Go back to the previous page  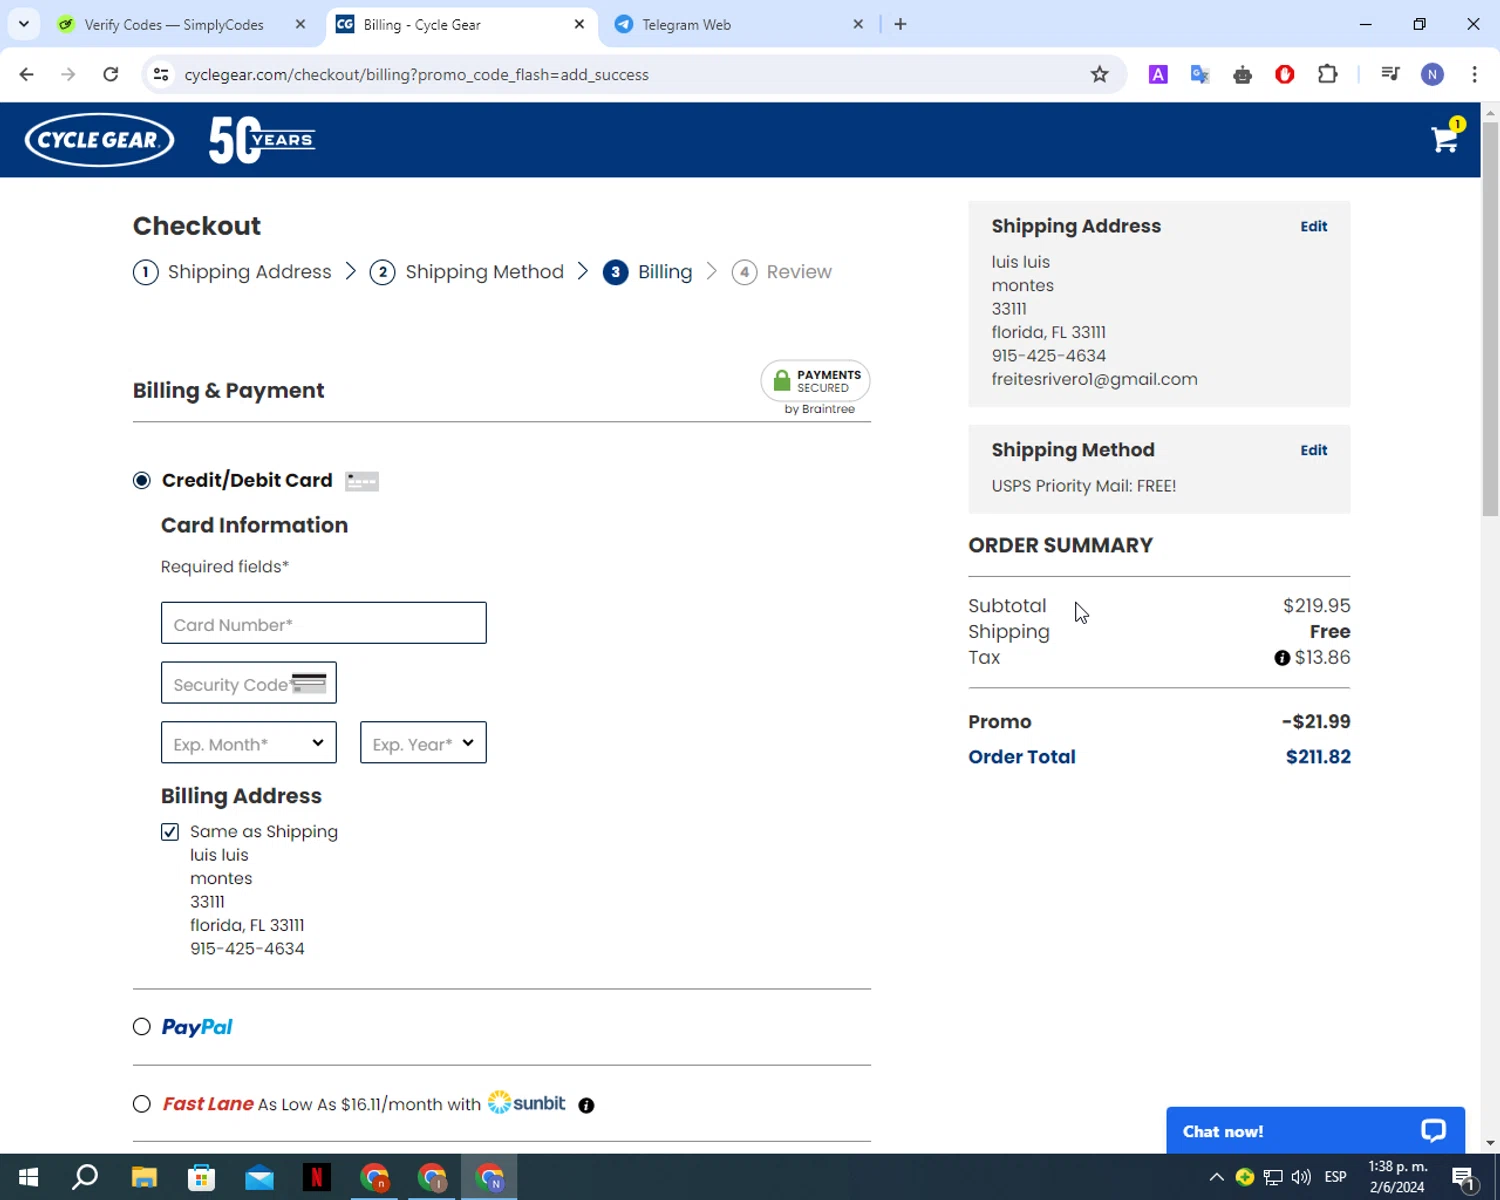pos(27,74)
